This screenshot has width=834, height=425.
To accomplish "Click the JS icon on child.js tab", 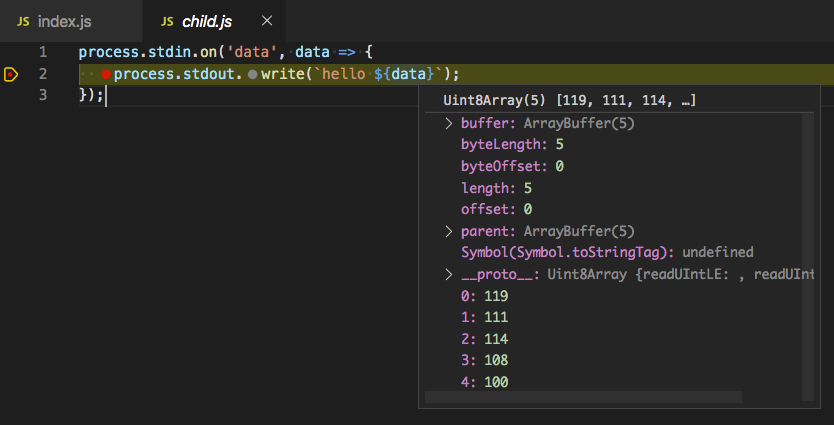I will (x=167, y=21).
